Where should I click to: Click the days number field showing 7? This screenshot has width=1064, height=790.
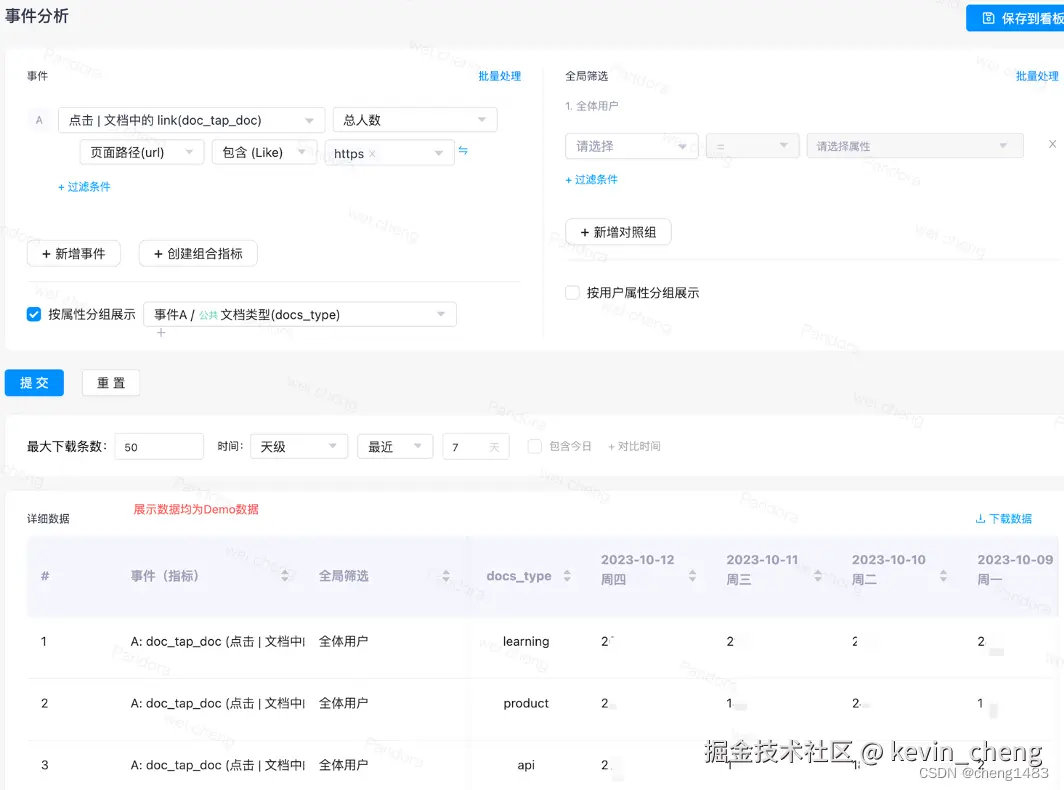point(476,447)
